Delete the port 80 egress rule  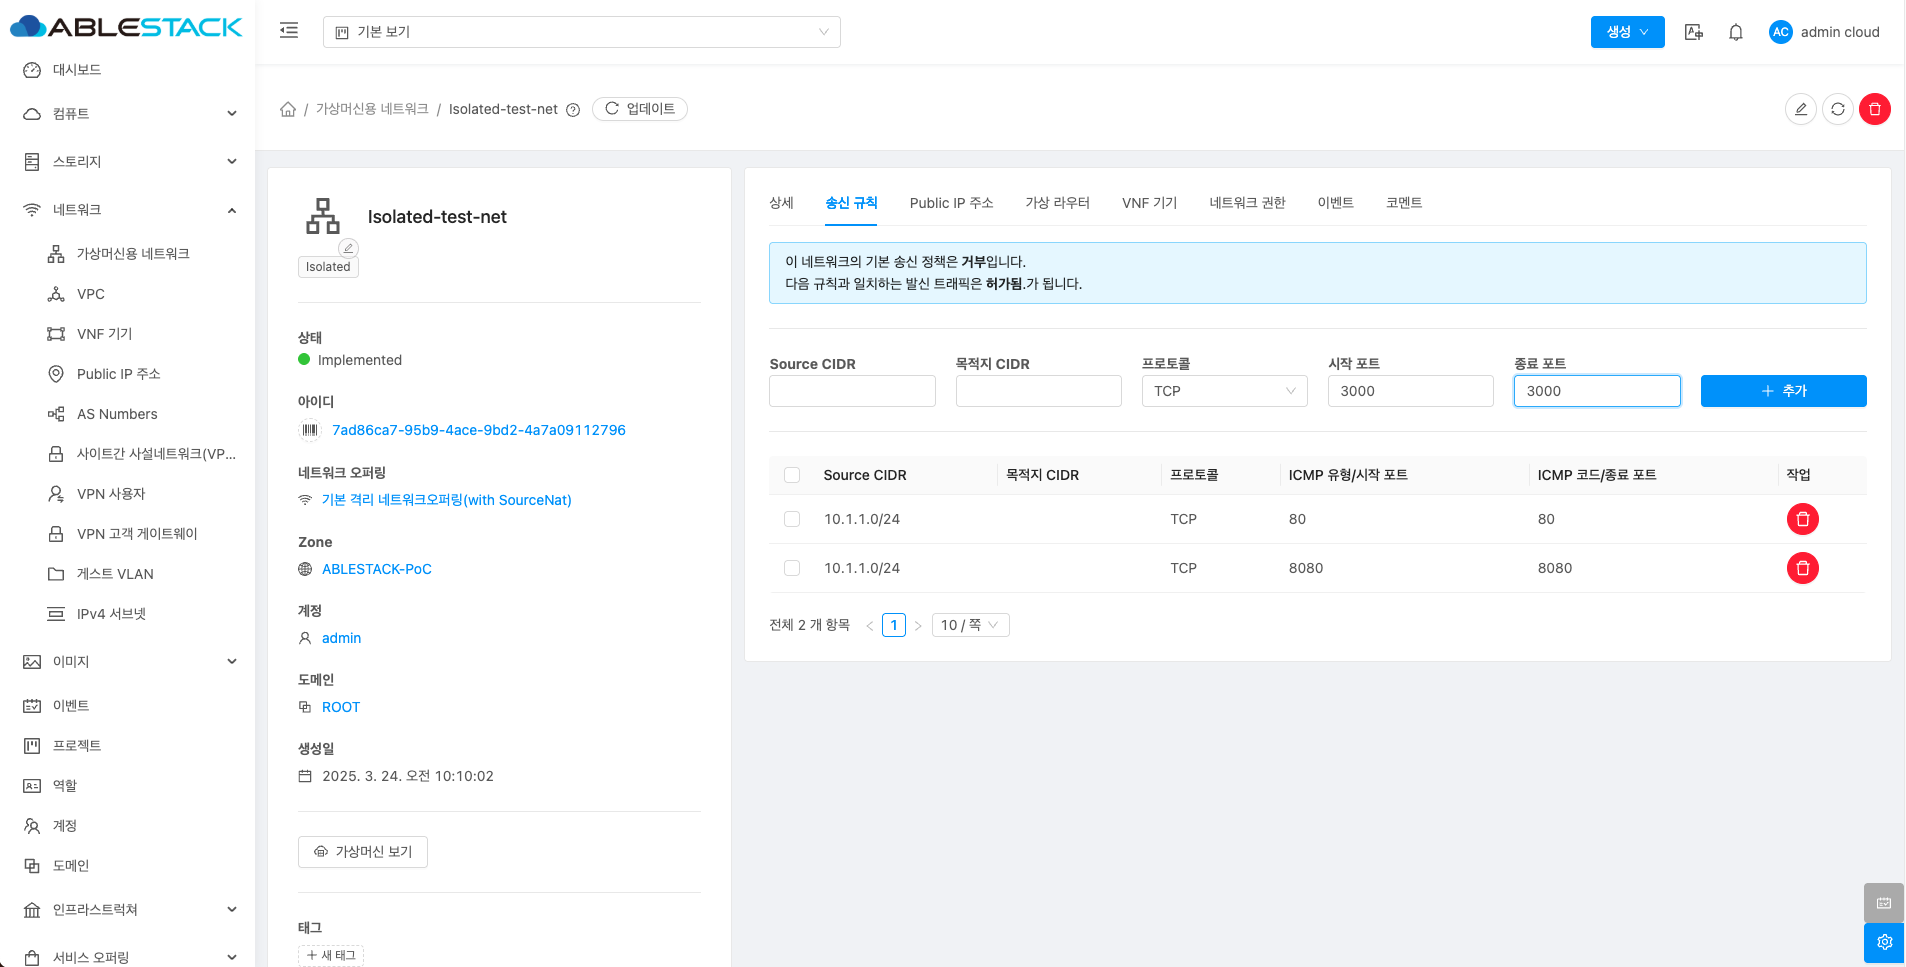pos(1802,519)
